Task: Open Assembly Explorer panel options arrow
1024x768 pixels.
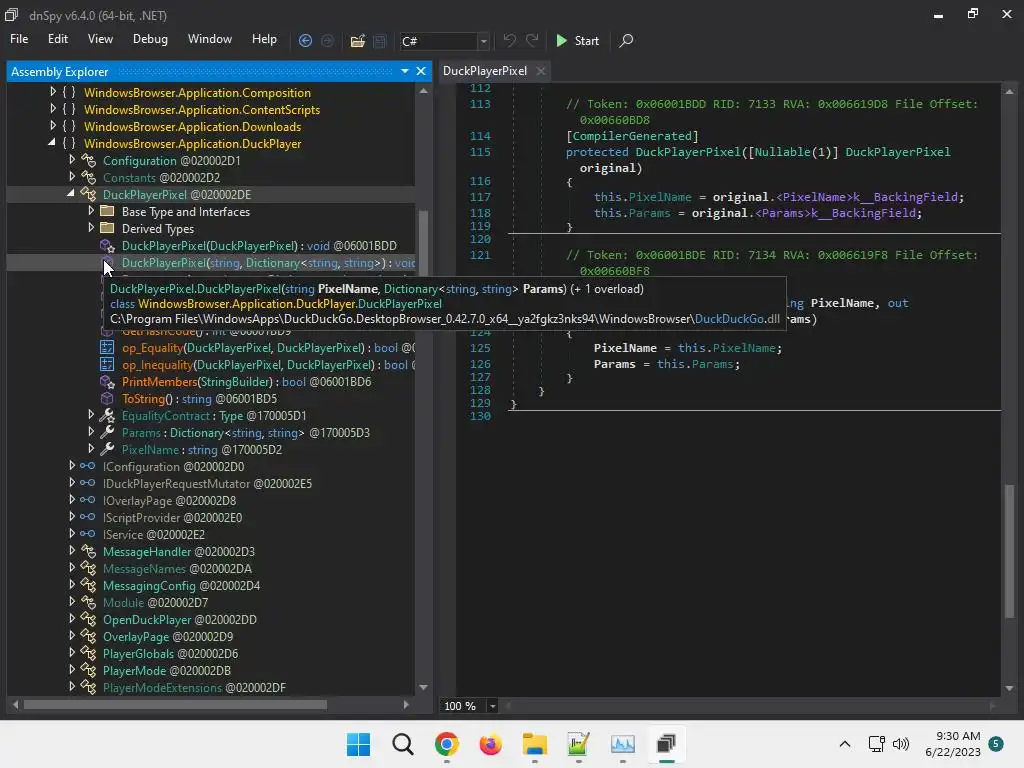Action: (x=405, y=71)
